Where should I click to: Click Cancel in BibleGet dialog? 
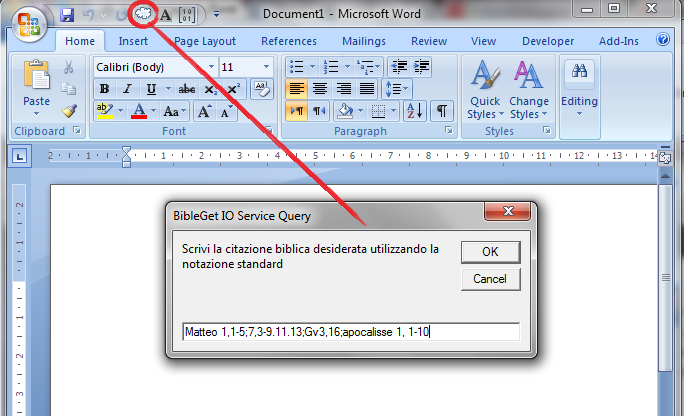coord(490,279)
